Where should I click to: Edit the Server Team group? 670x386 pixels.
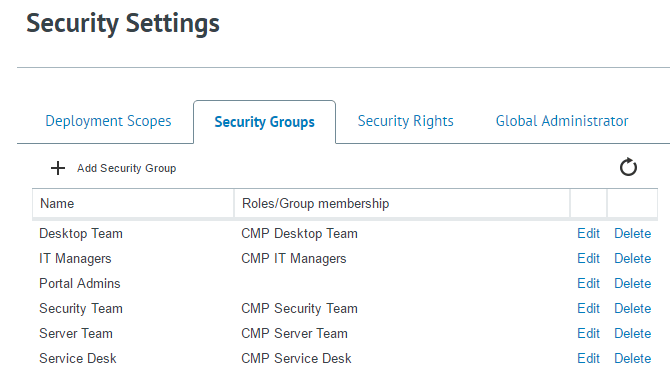tap(588, 333)
